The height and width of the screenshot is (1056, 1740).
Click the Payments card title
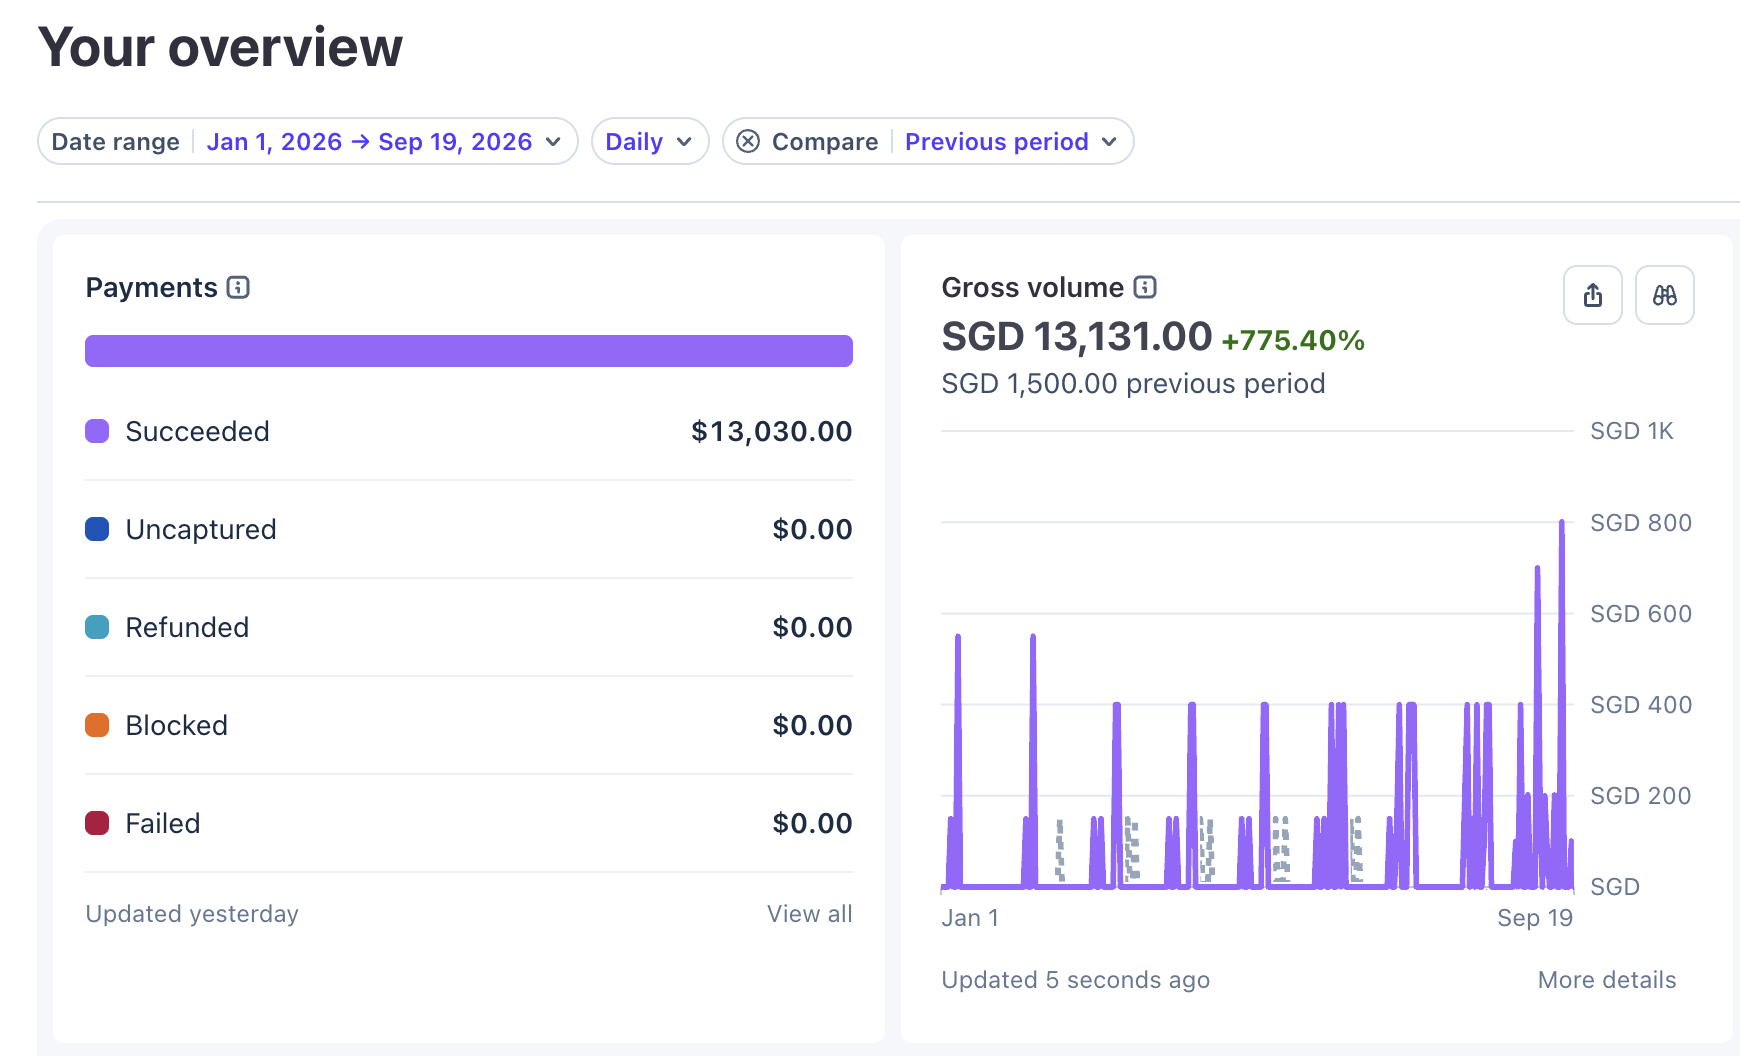(x=151, y=288)
